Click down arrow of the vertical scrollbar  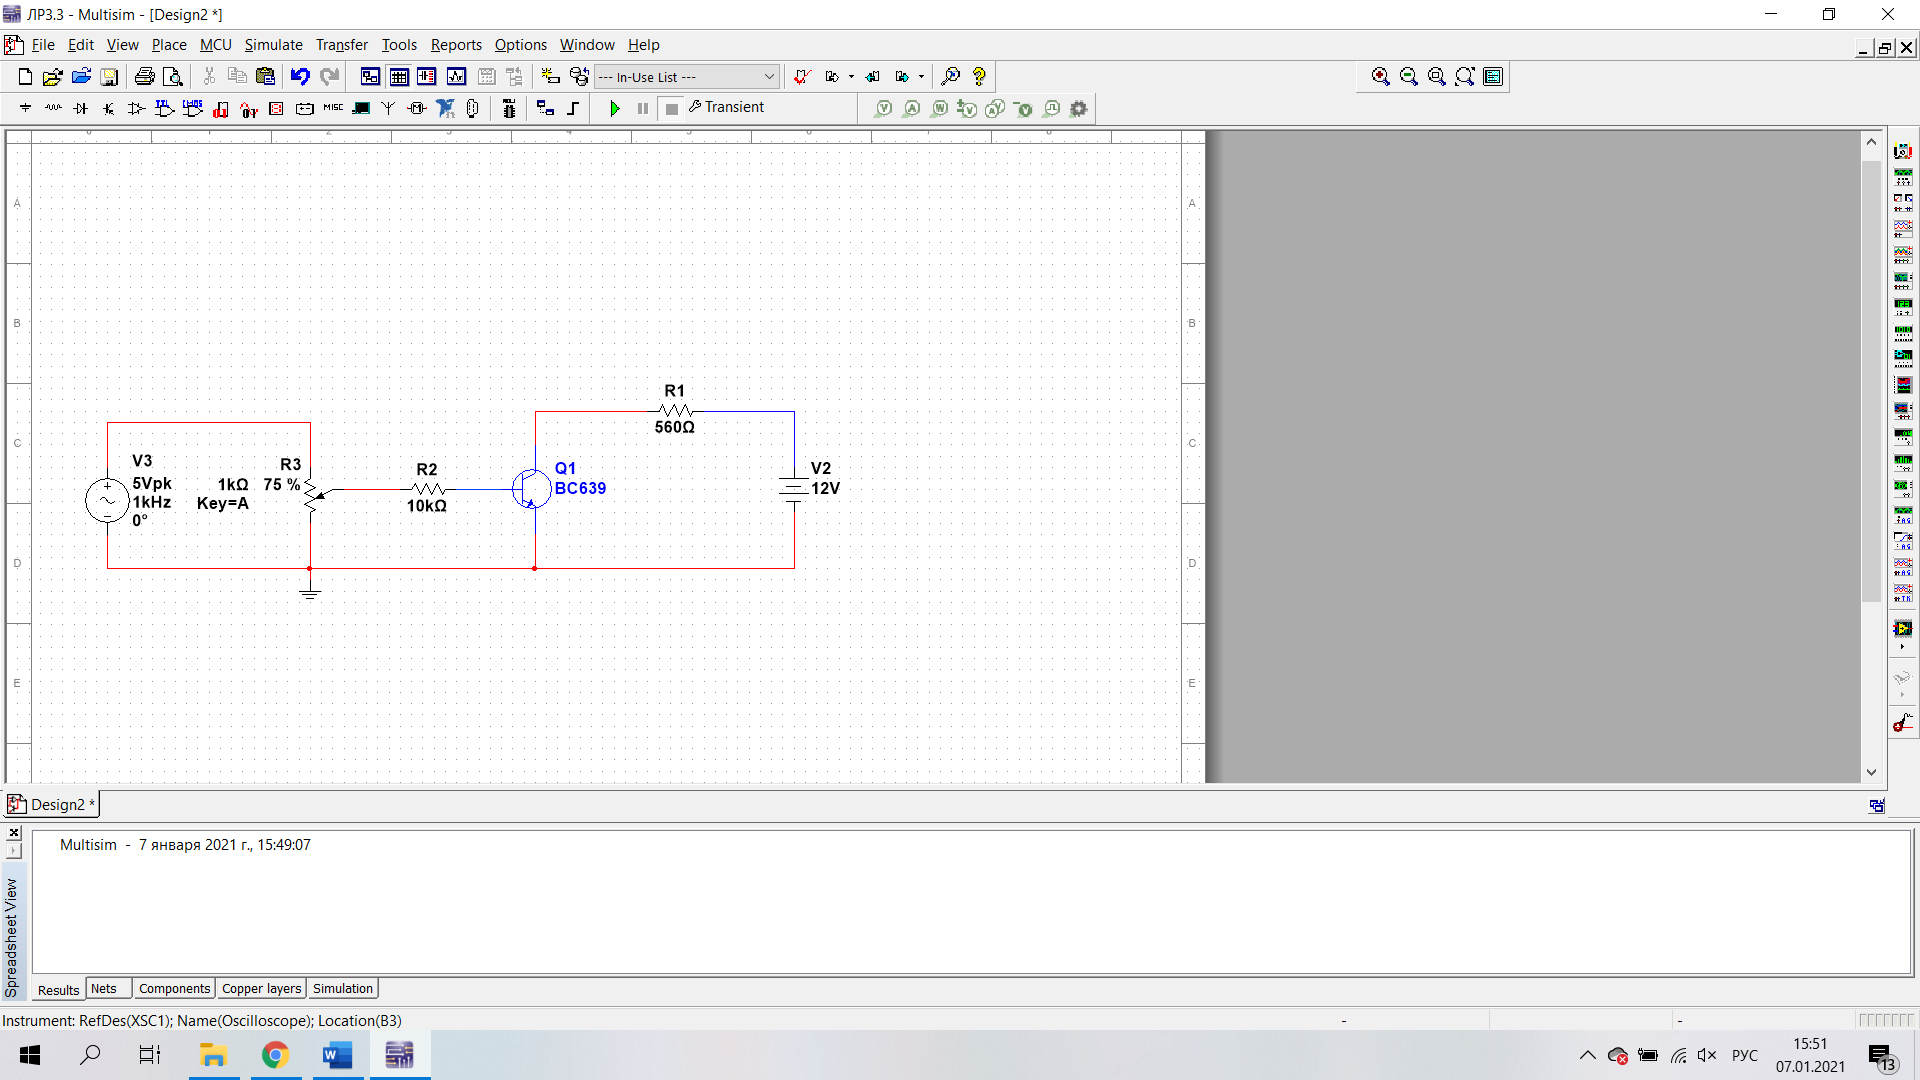click(x=1871, y=772)
